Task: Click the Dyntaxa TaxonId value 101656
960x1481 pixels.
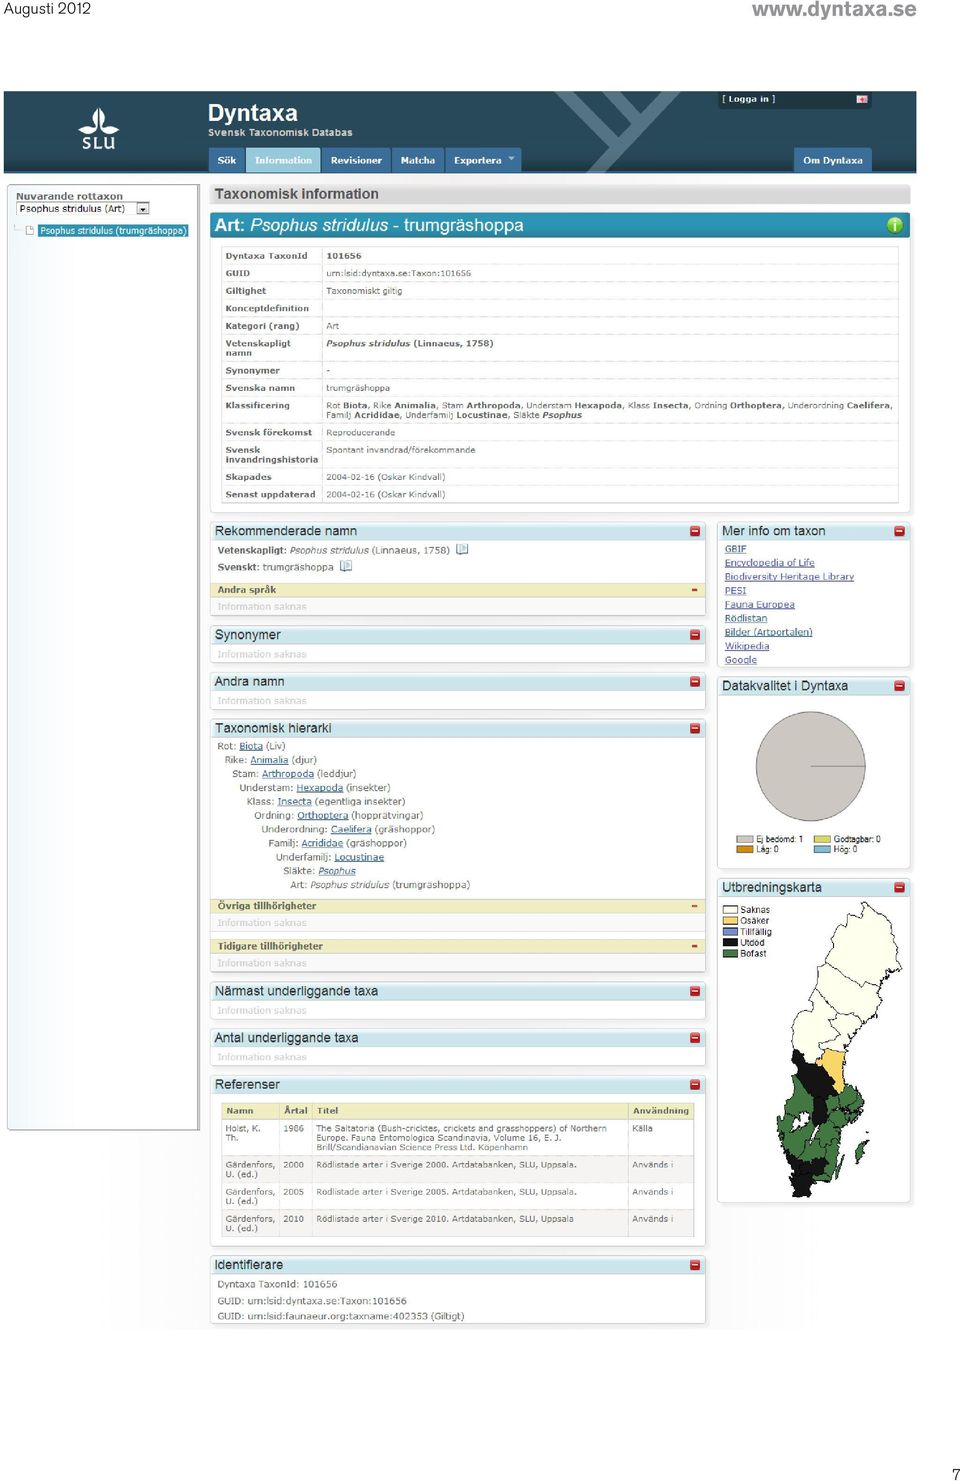Action: [x=344, y=256]
